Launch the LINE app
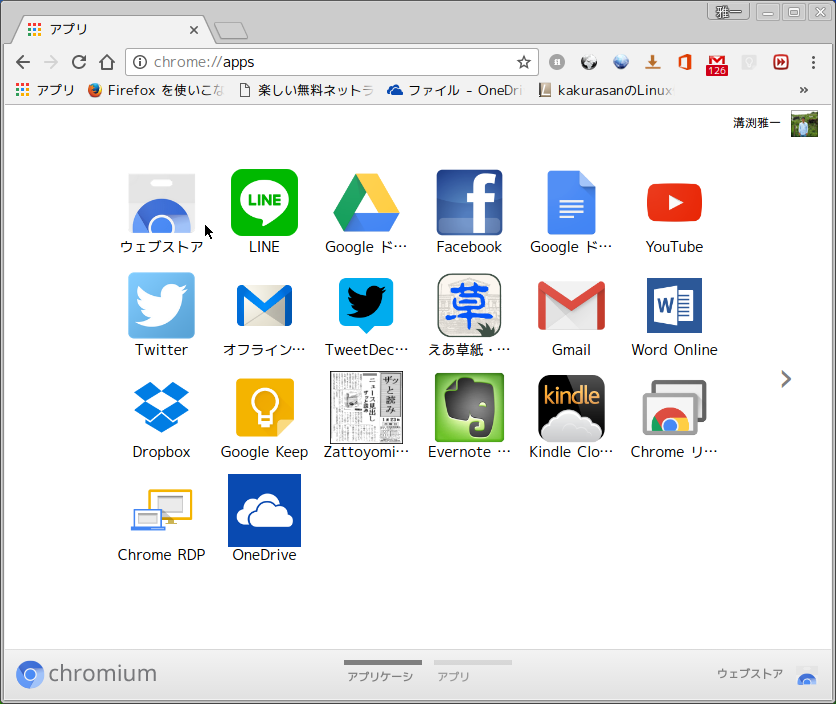 point(264,203)
